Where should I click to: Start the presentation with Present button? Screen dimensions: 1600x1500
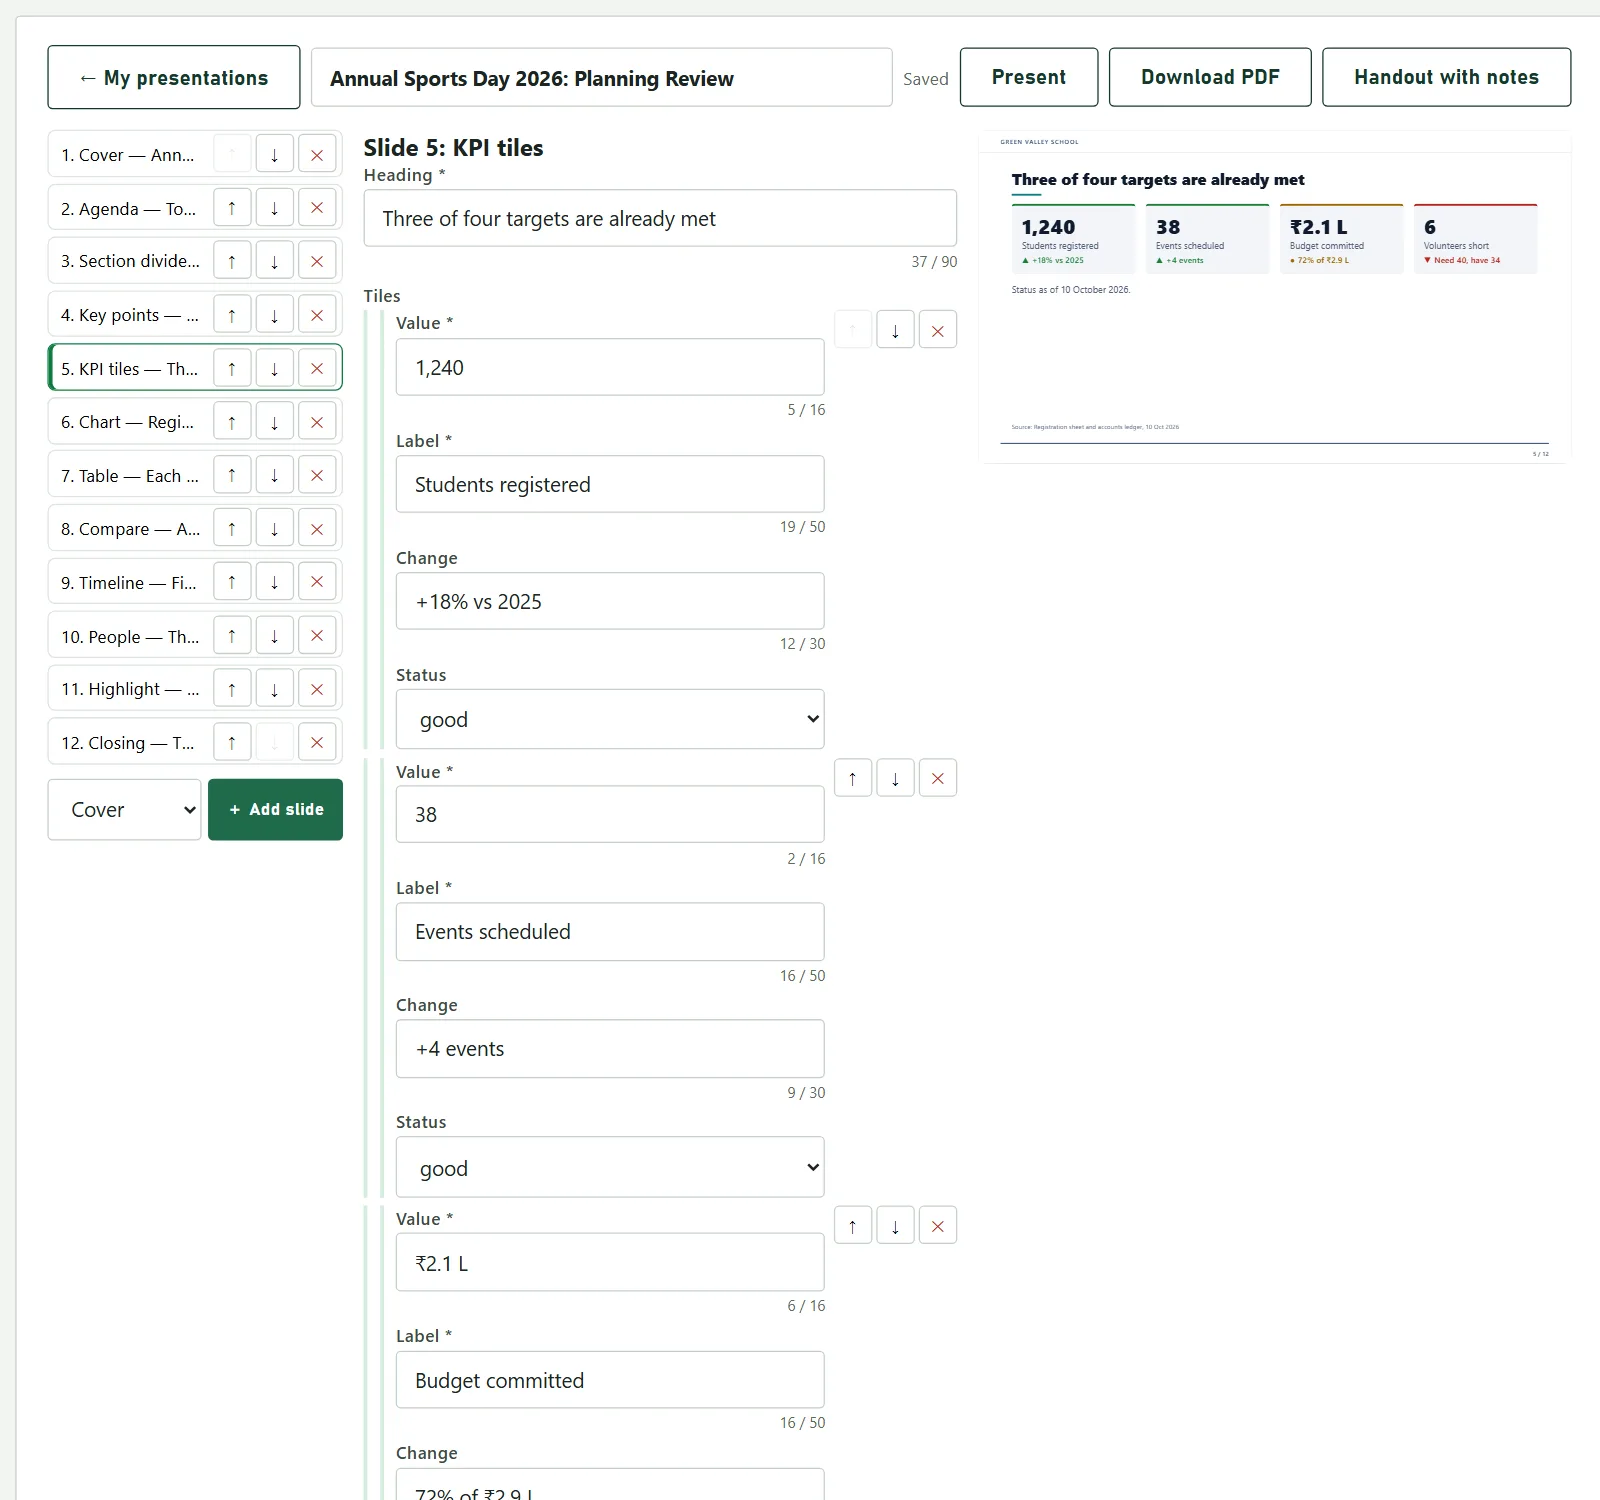pos(1029,77)
